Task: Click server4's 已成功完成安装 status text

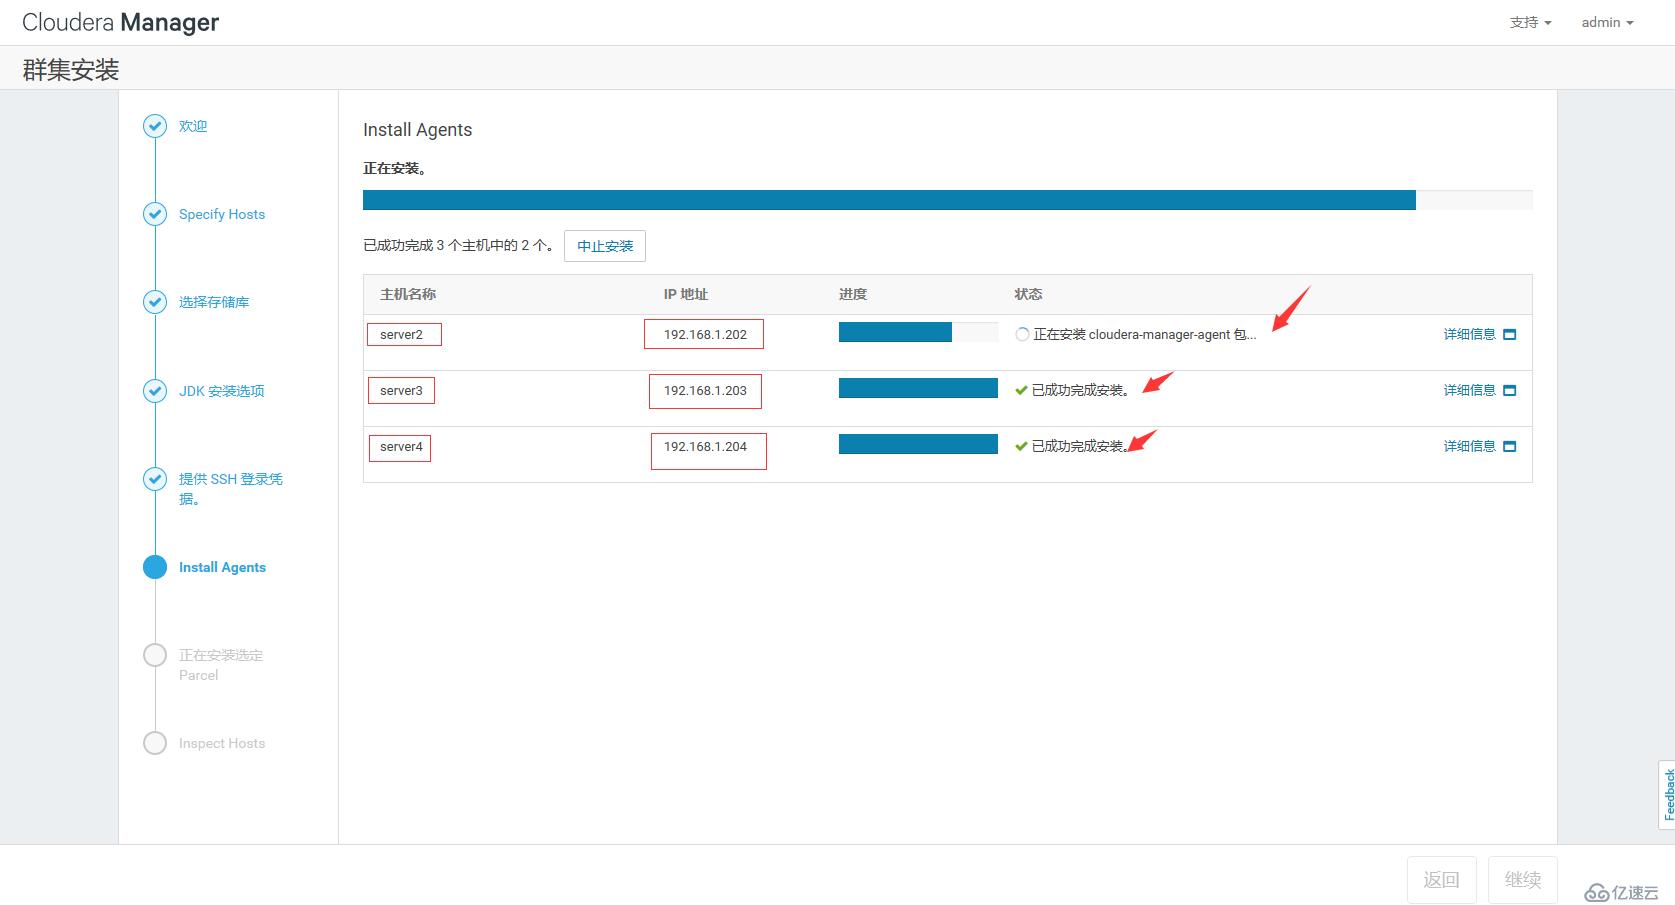Action: click(x=1081, y=447)
